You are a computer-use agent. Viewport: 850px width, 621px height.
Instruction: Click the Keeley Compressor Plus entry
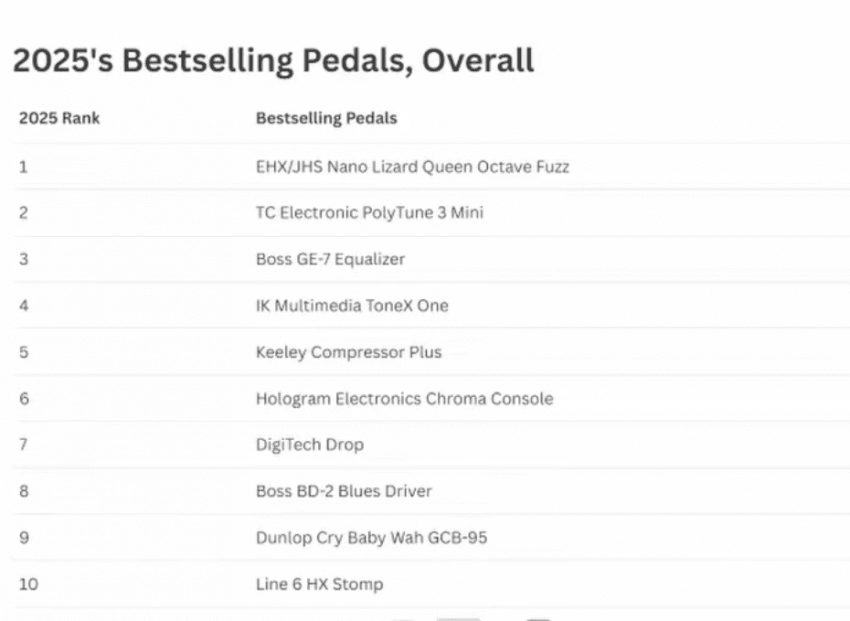click(348, 353)
